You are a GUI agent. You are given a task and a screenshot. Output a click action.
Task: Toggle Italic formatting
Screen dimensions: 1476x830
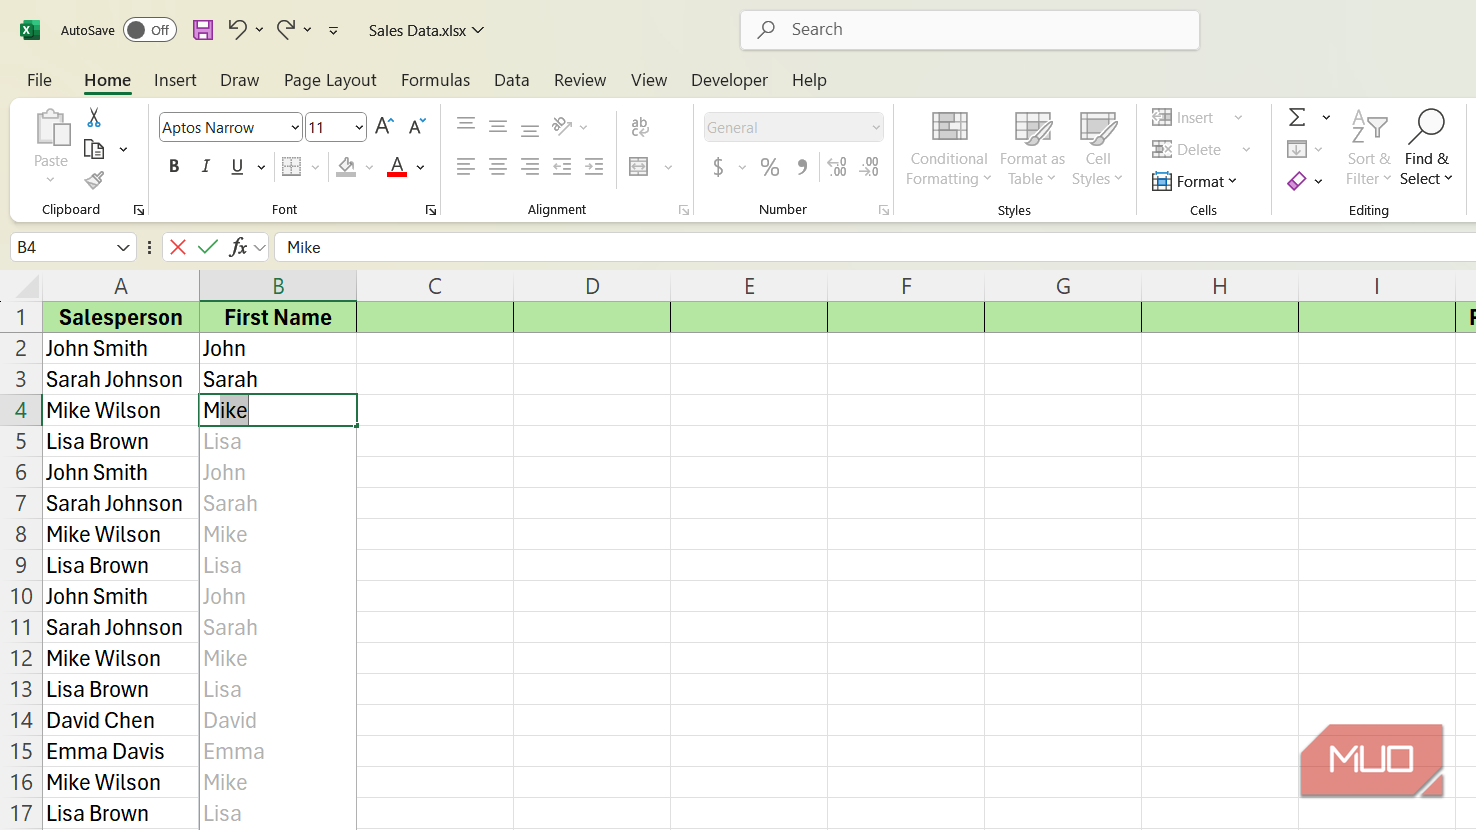(206, 166)
